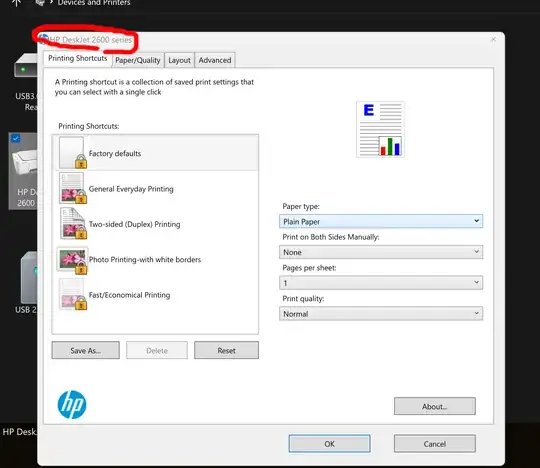Screen dimensions: 540x468
Task: Open the Paper/Quality tab
Action: pos(138,60)
